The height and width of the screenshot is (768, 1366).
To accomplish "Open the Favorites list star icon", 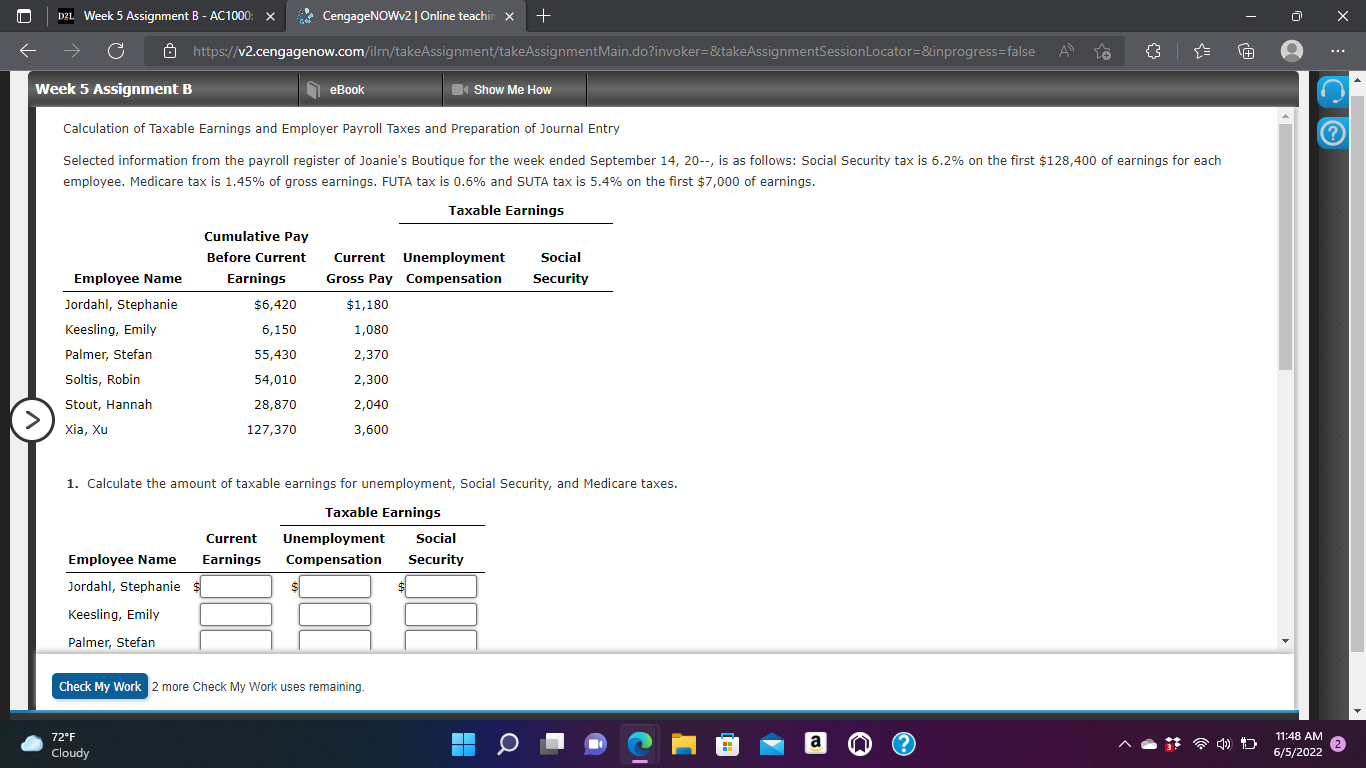I will coord(1201,50).
